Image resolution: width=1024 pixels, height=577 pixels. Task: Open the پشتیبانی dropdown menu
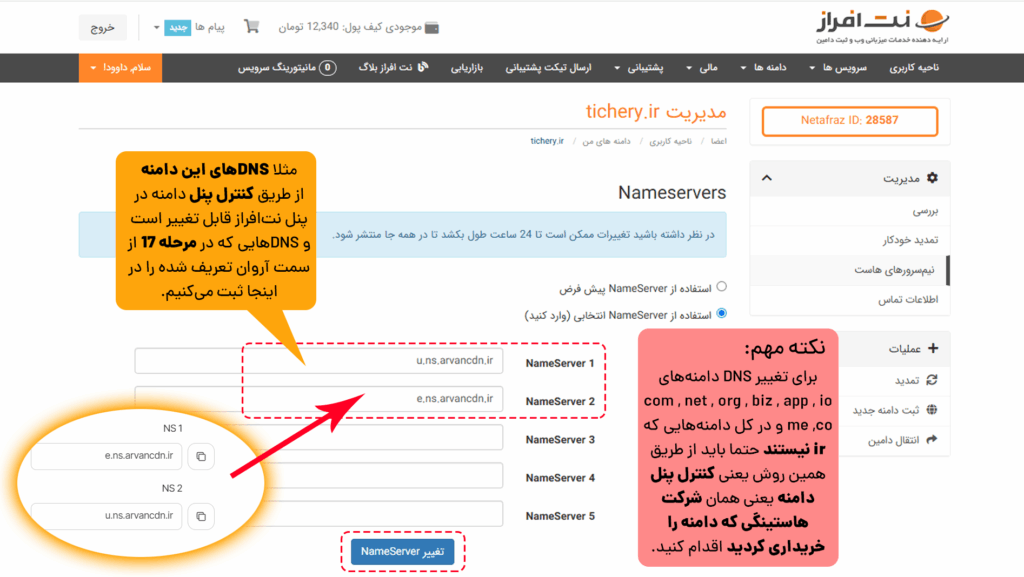(x=639, y=67)
